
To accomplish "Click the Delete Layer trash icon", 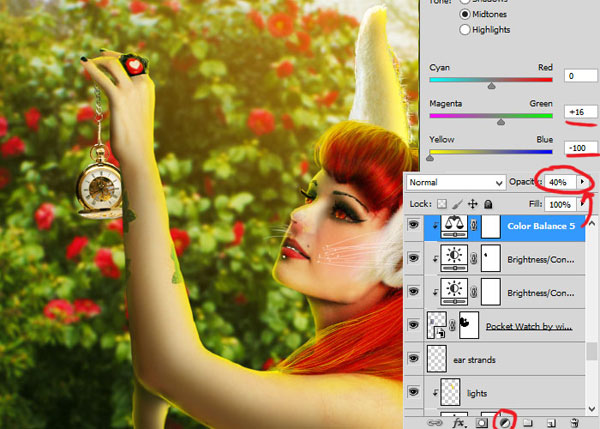I will (x=574, y=423).
